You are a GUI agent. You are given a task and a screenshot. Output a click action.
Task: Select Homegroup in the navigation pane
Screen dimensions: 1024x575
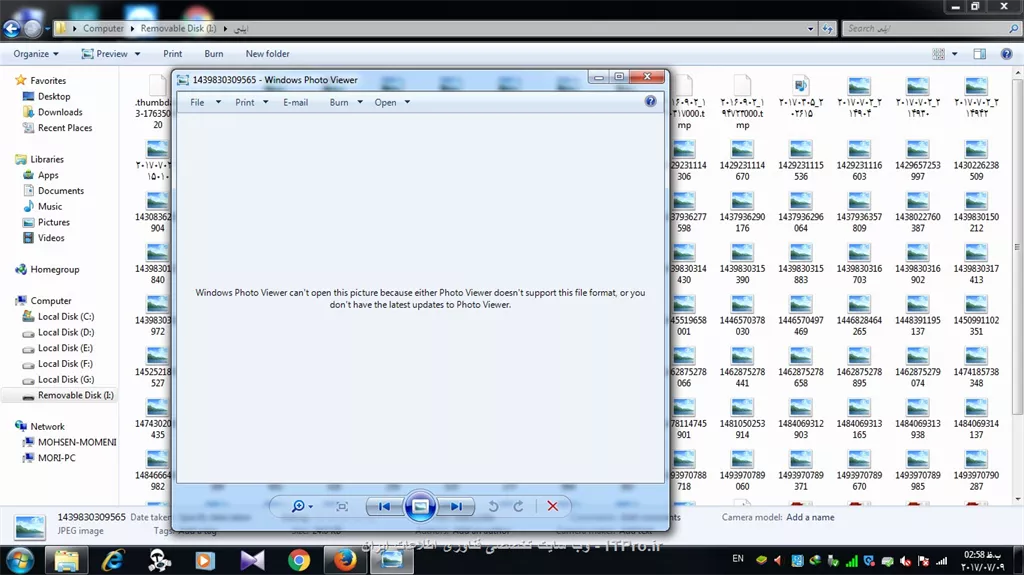click(x=54, y=269)
